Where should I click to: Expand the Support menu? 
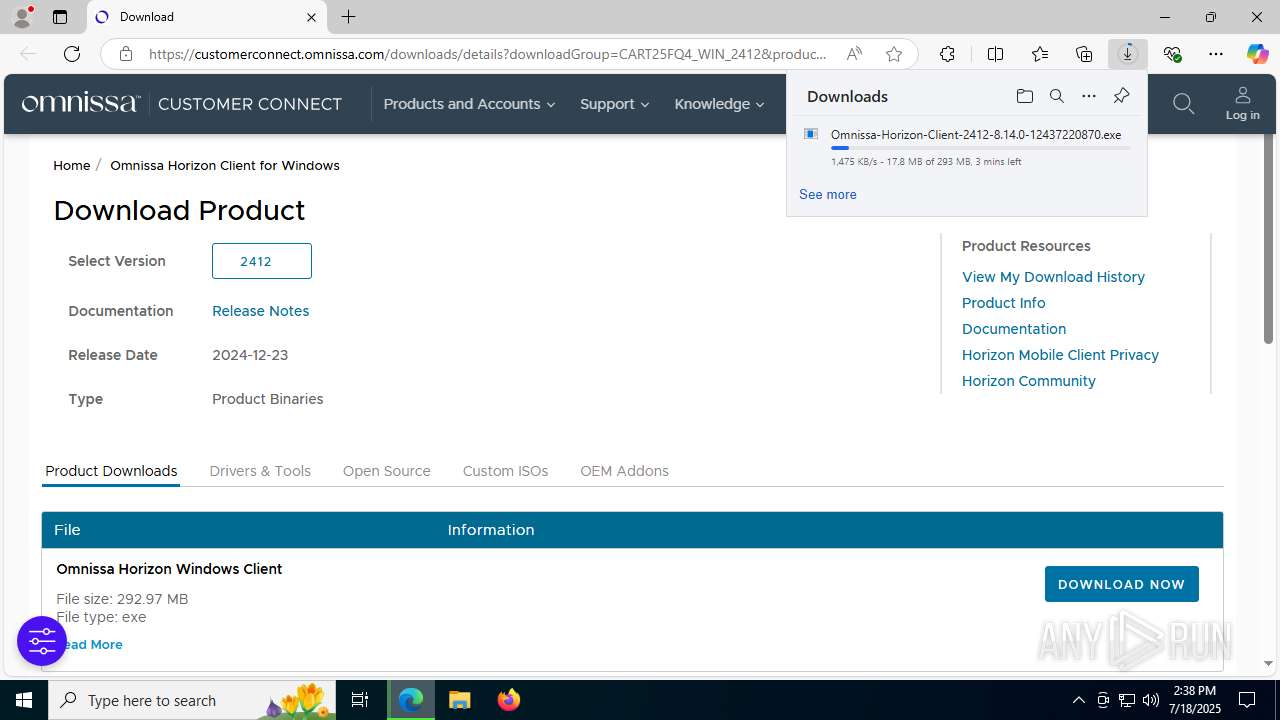pyautogui.click(x=614, y=104)
